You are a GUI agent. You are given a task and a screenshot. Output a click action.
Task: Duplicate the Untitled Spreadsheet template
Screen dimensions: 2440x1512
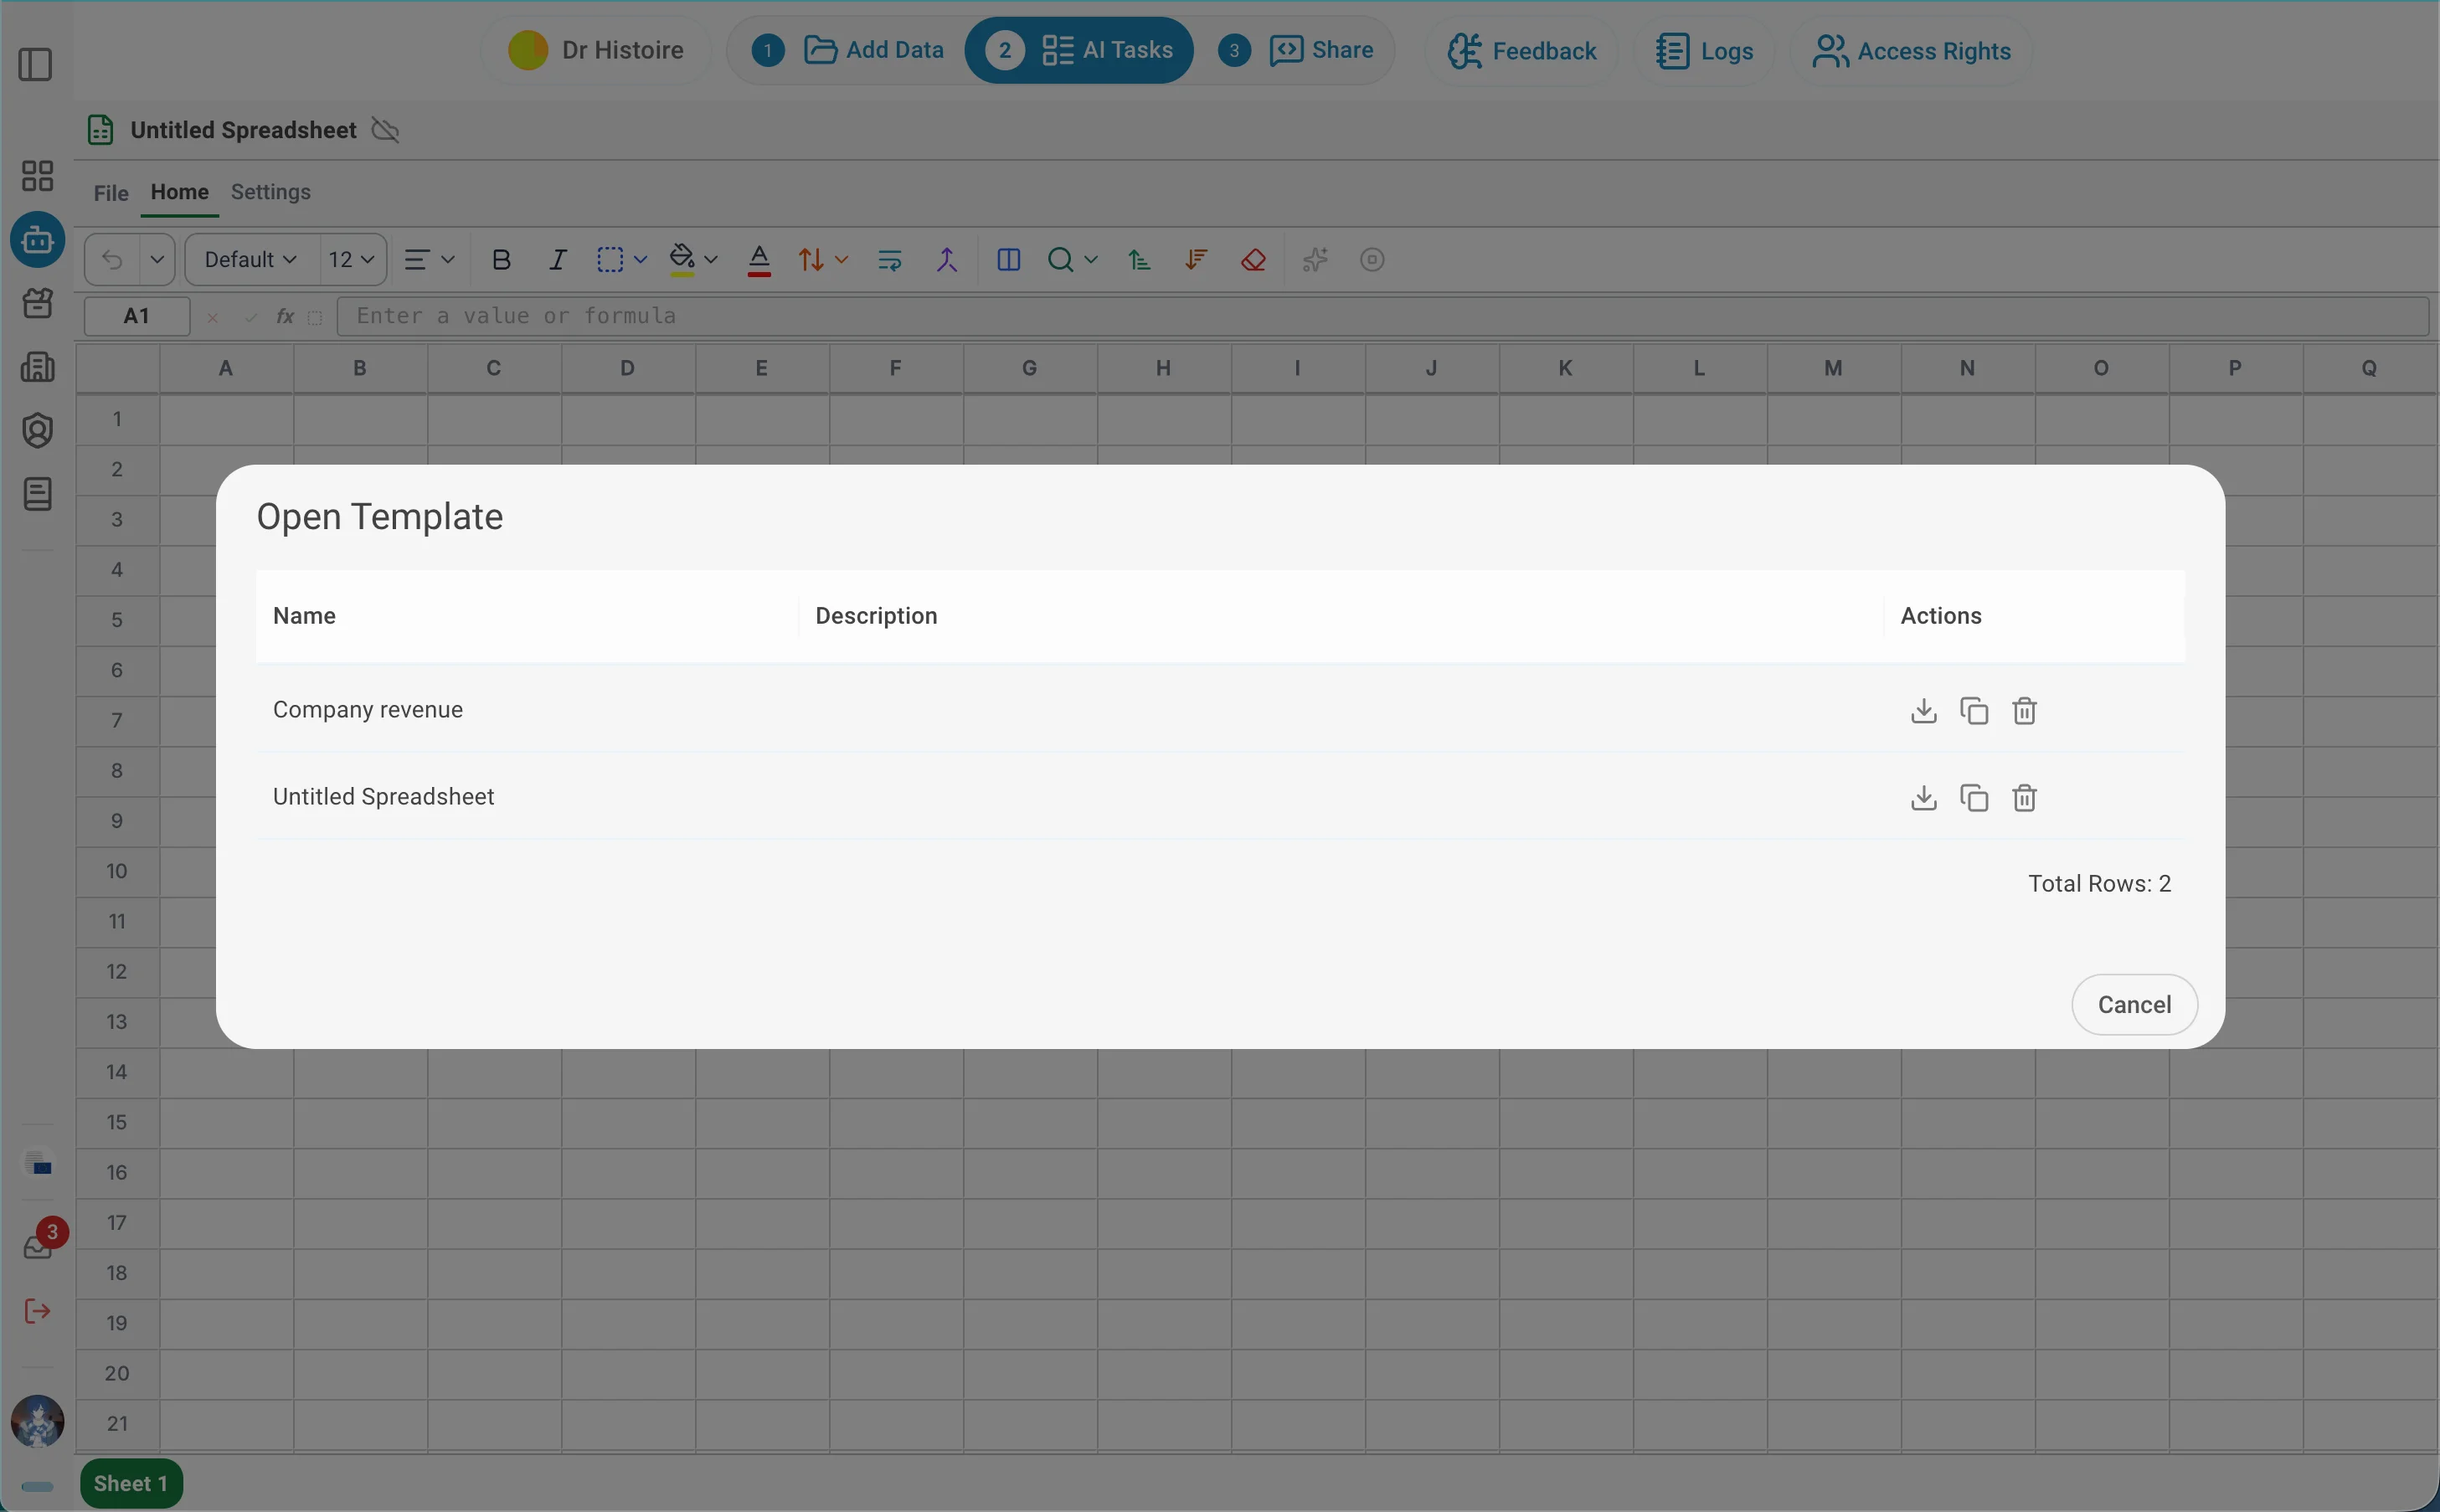coord(1974,798)
